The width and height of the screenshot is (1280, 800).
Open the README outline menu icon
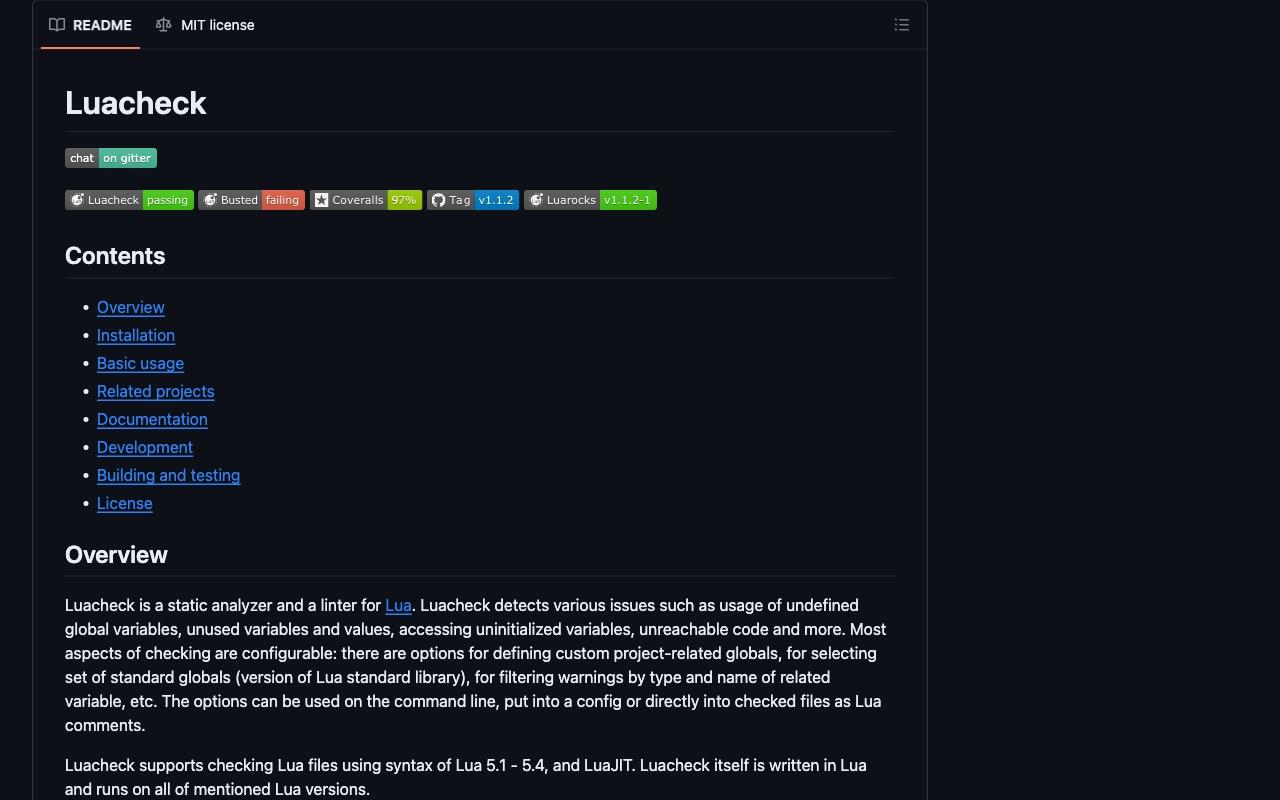[x=902, y=25]
